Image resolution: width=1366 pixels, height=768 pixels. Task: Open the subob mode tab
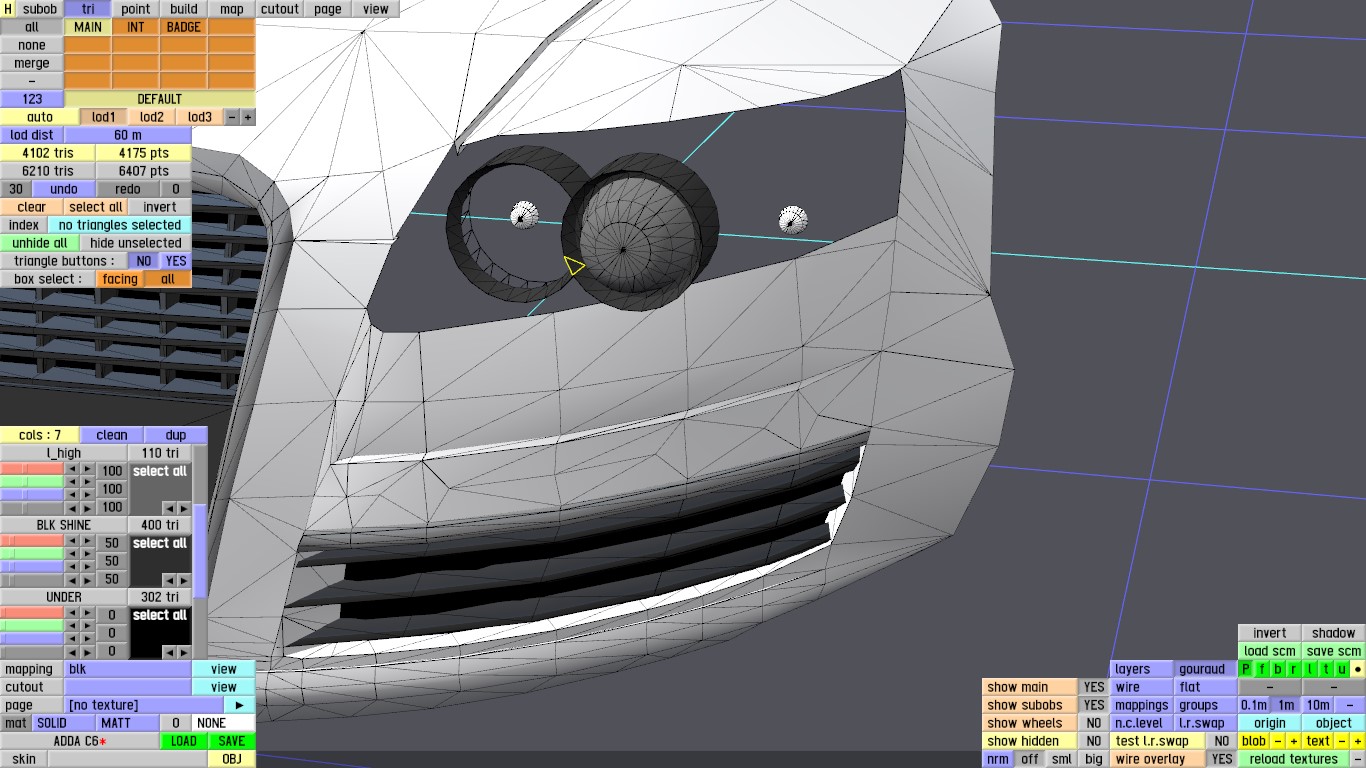click(x=40, y=9)
